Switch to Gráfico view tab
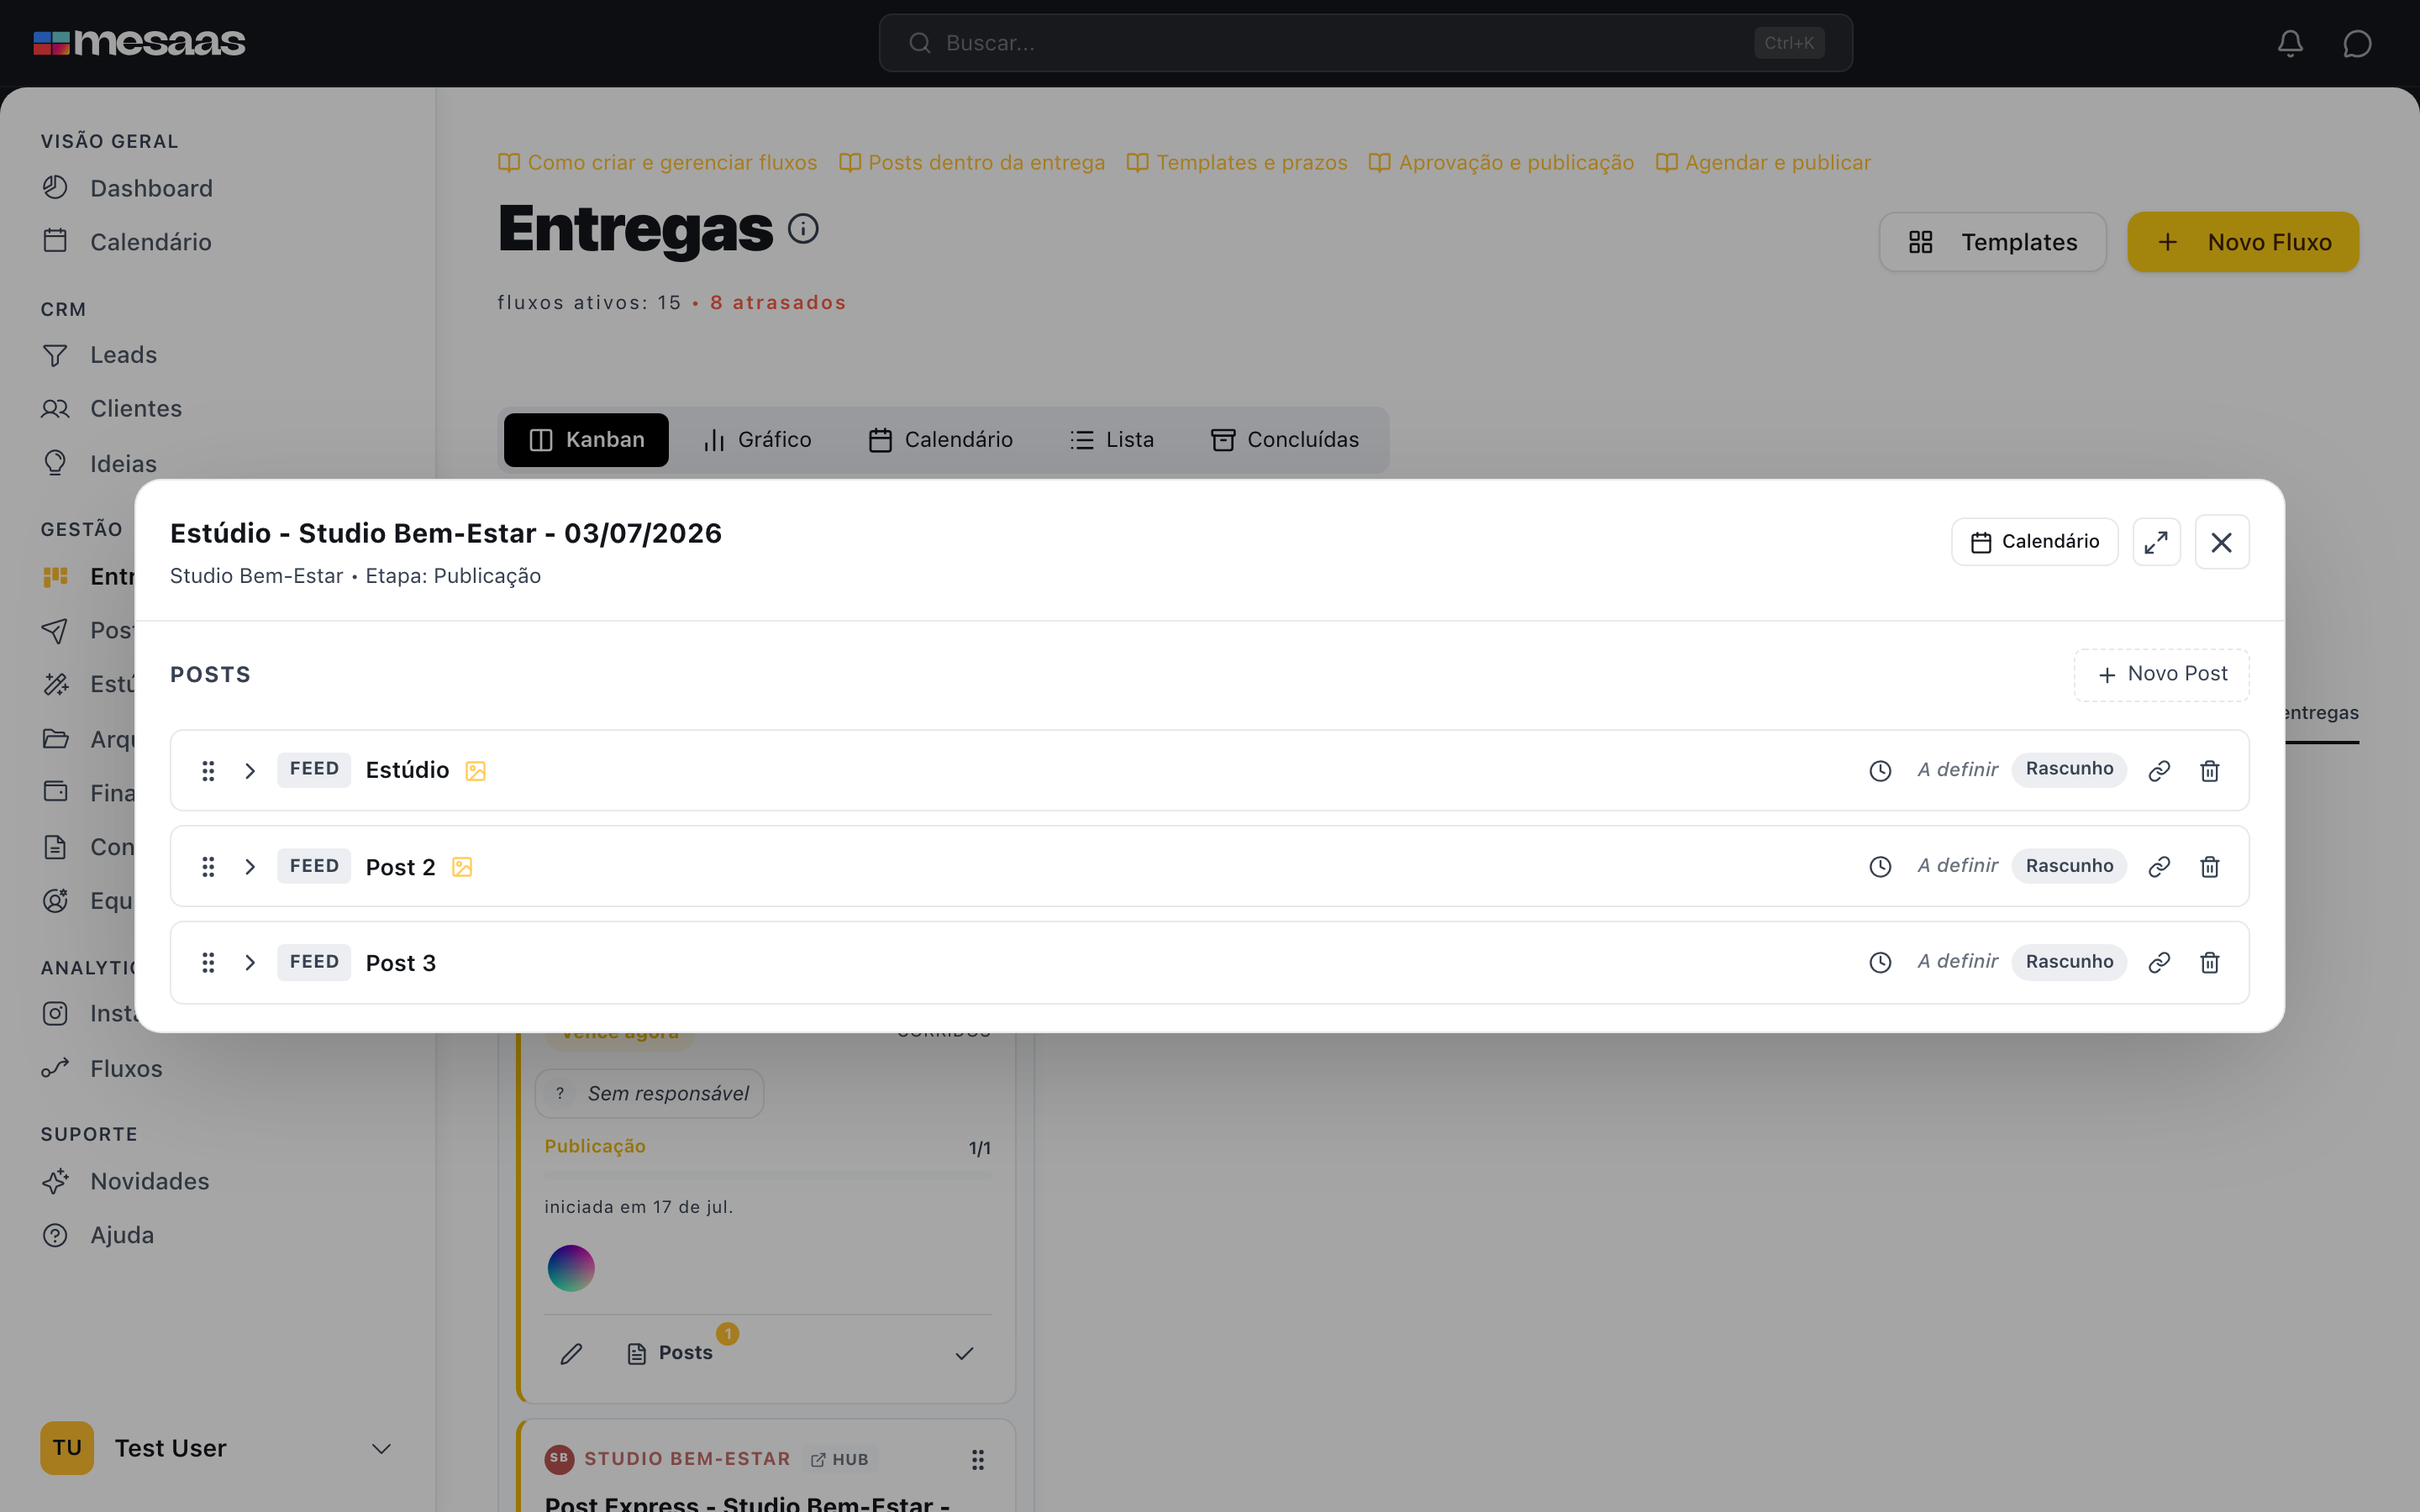Image resolution: width=2420 pixels, height=1512 pixels. click(757, 440)
